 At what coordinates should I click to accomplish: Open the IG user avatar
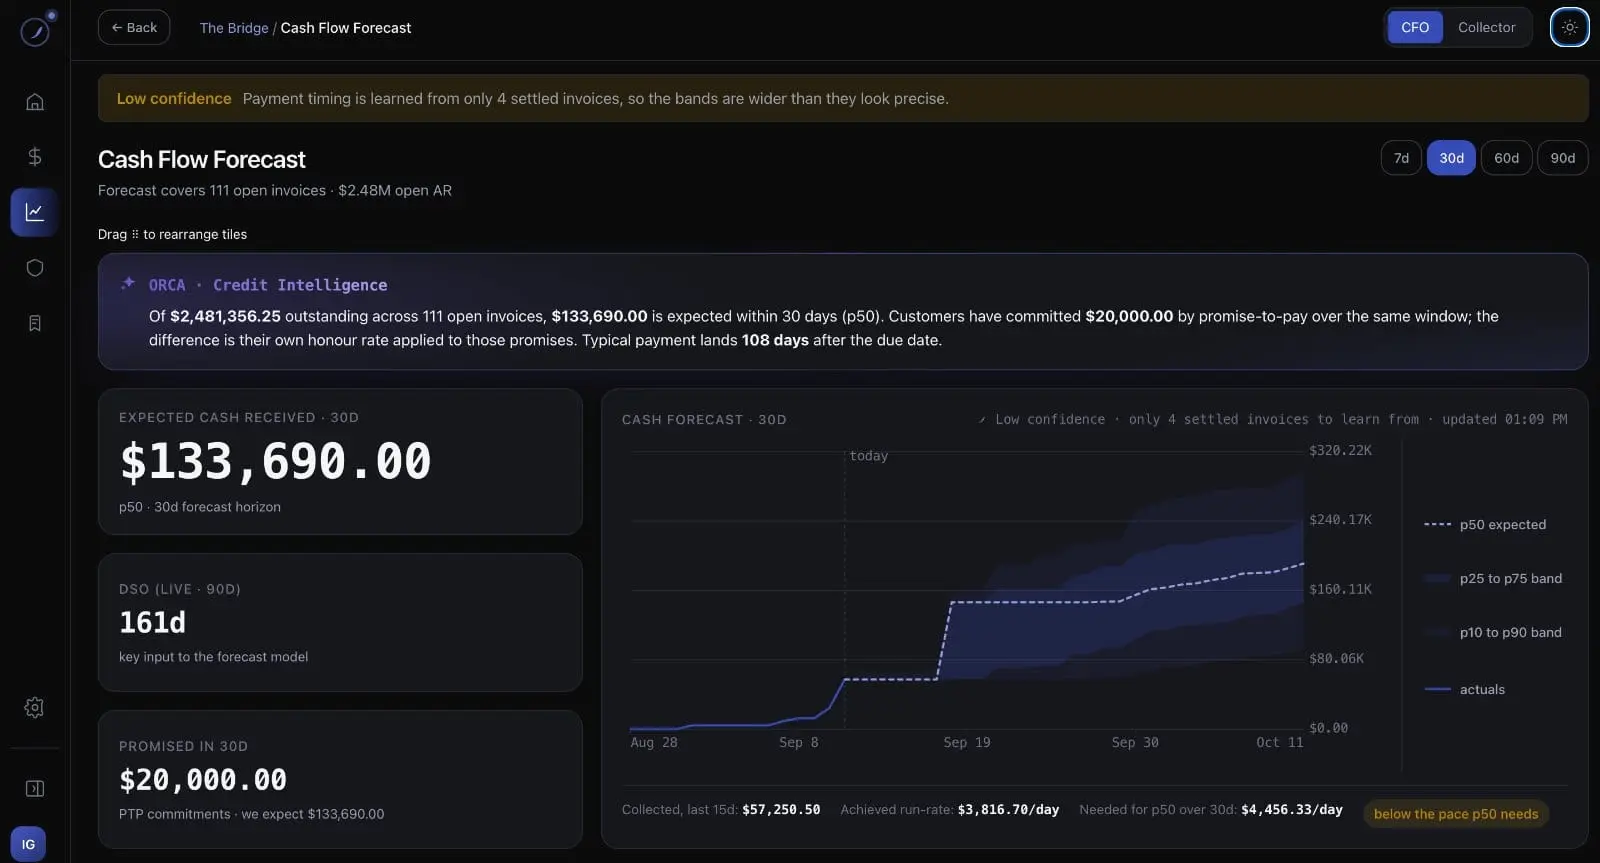28,844
